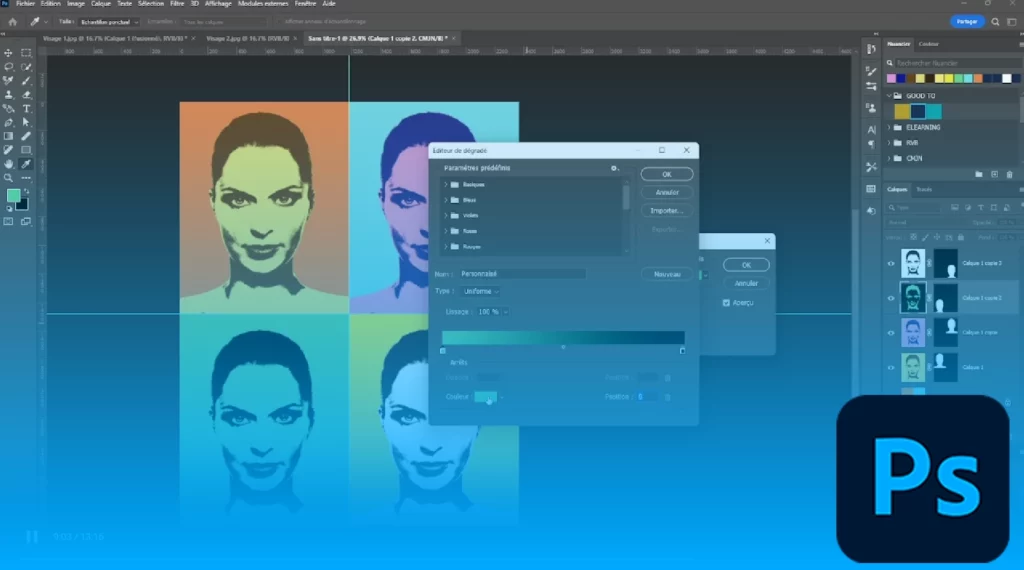Click the Partager button
This screenshot has width=1024, height=570.
pos(967,22)
